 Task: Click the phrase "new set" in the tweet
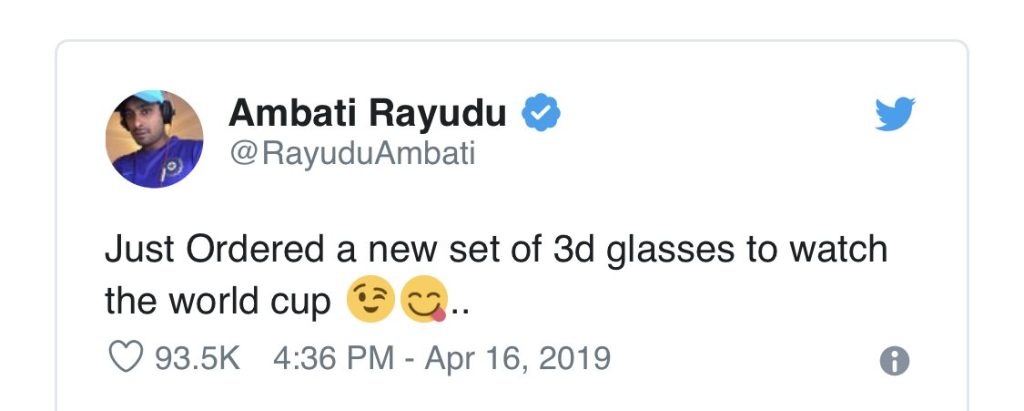pos(442,248)
